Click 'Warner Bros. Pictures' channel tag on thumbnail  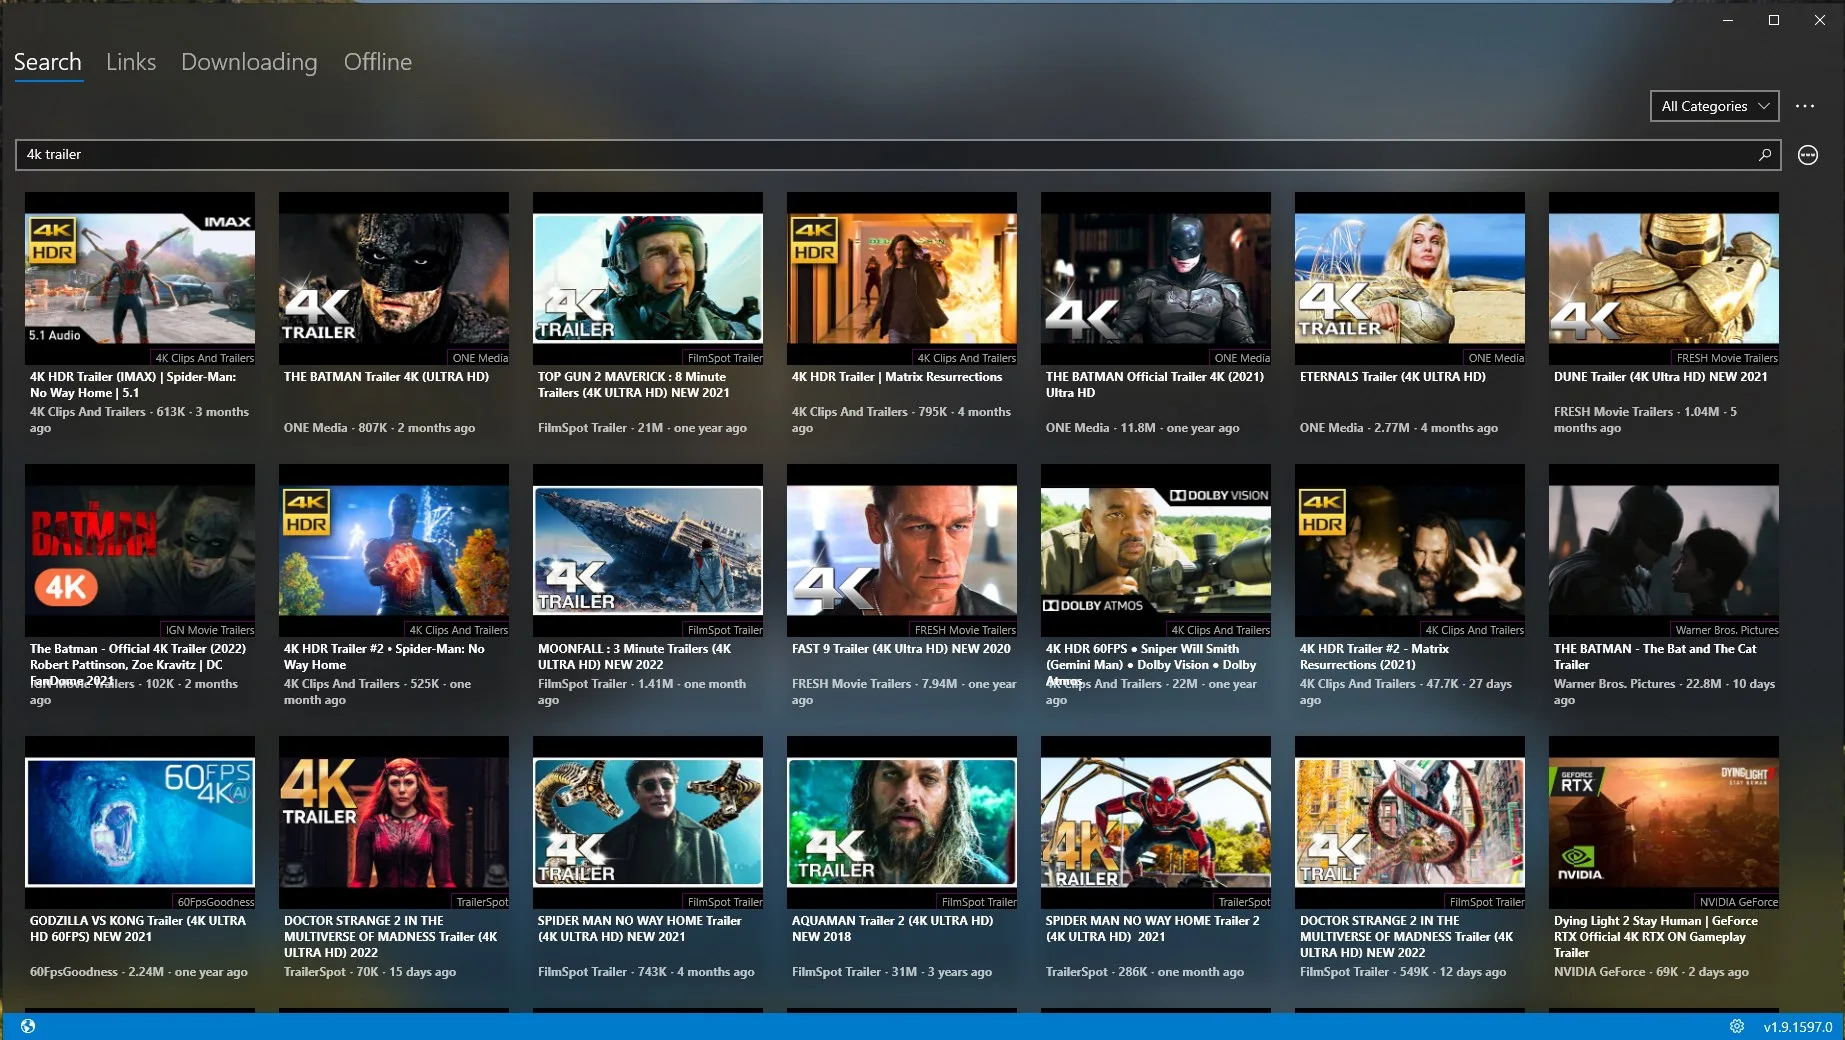(1726, 630)
